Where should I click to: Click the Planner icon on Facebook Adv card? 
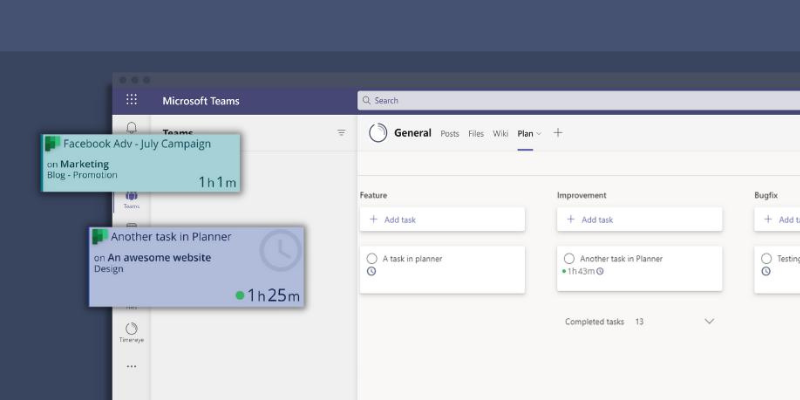(53, 144)
